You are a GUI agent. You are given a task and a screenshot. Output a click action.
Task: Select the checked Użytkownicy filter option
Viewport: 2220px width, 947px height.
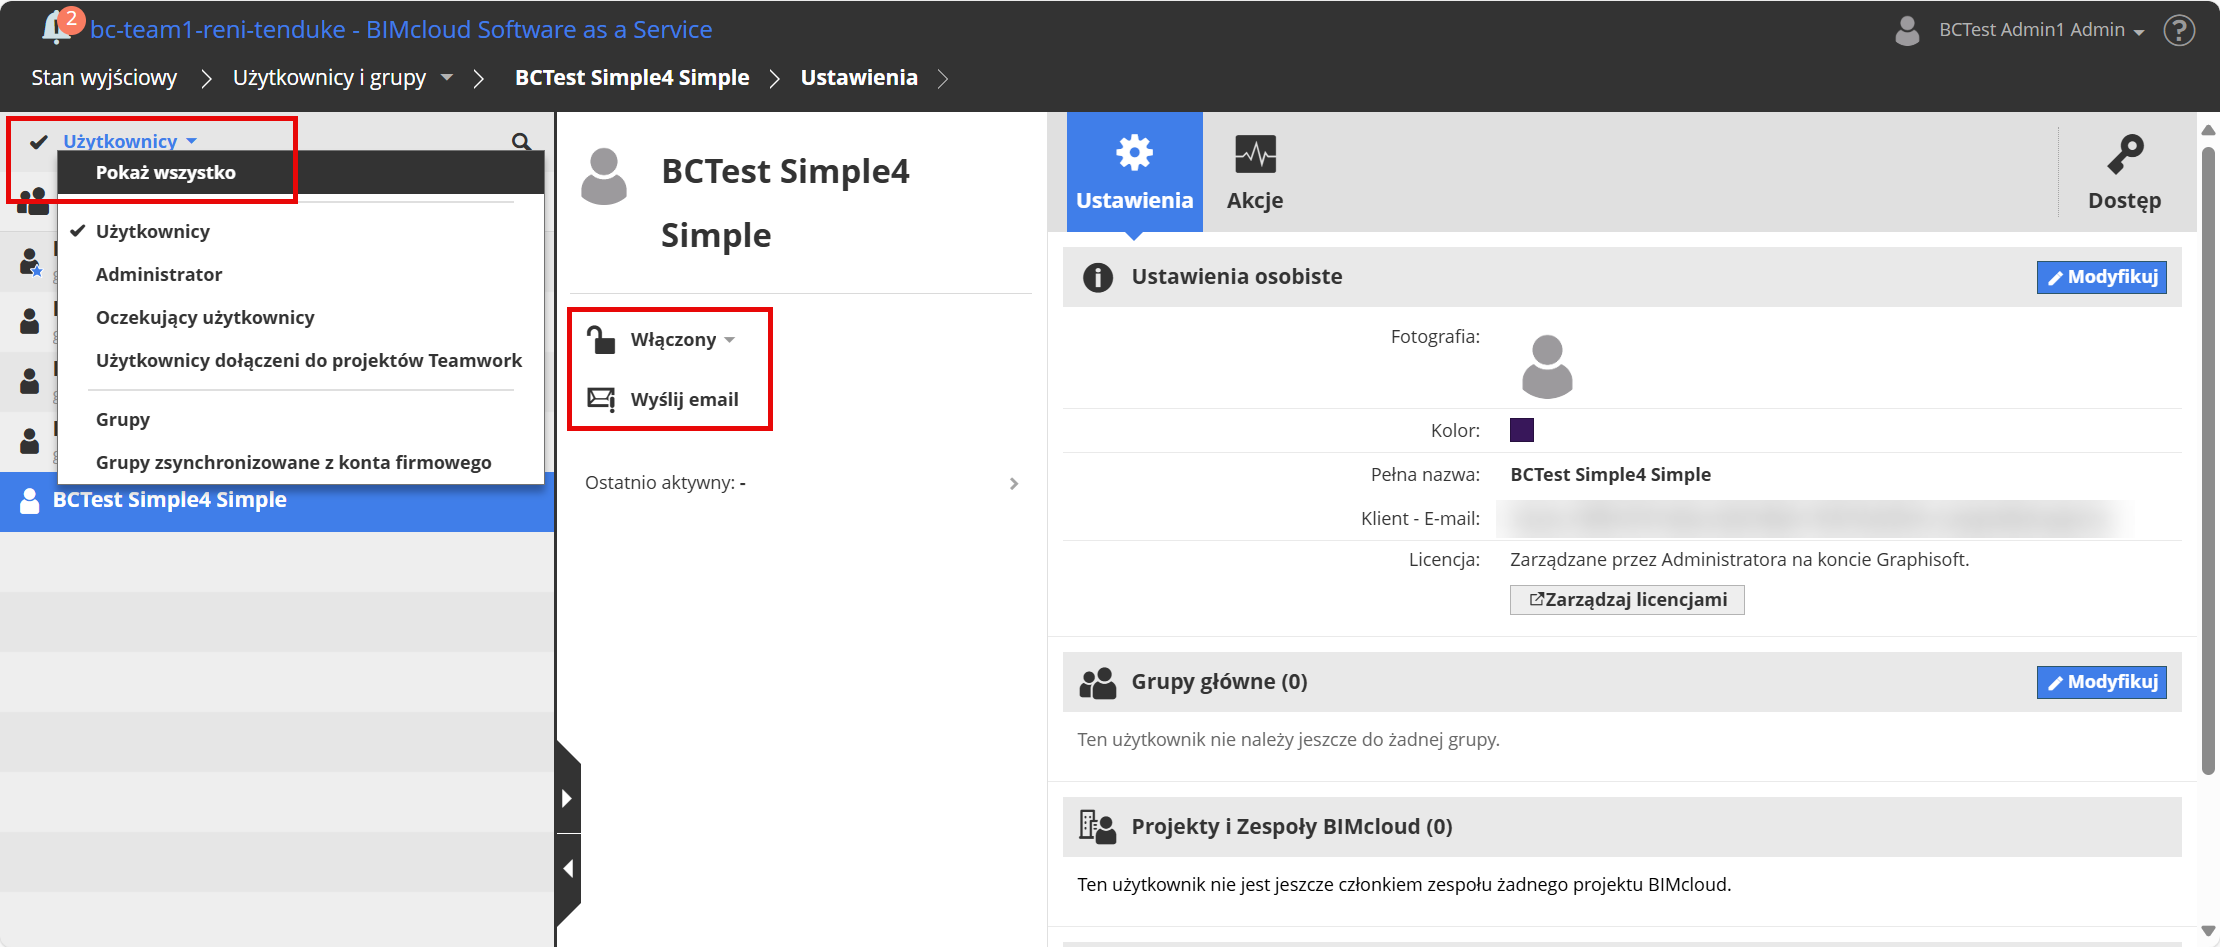152,231
